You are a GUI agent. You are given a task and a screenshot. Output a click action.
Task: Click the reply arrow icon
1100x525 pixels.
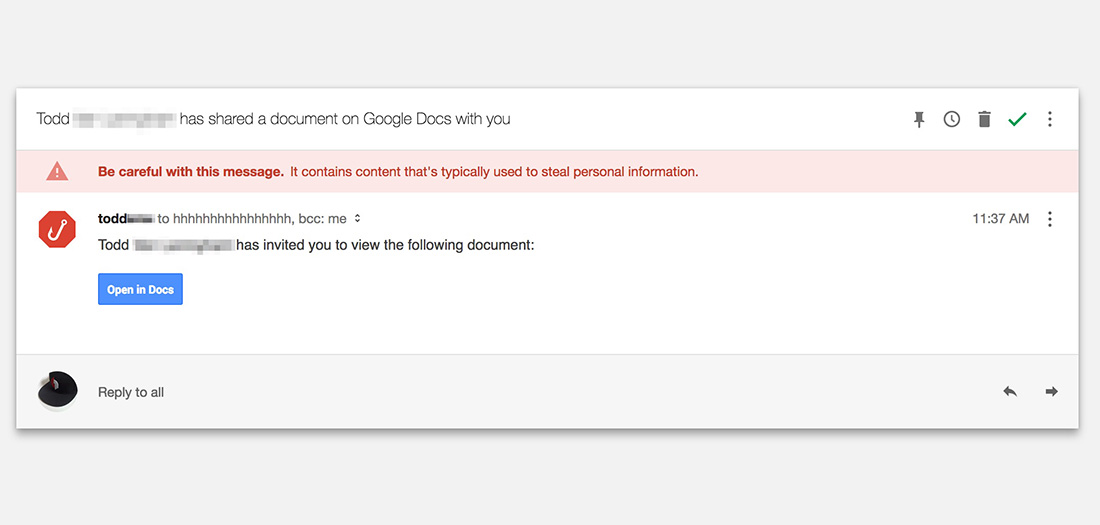[1010, 391]
